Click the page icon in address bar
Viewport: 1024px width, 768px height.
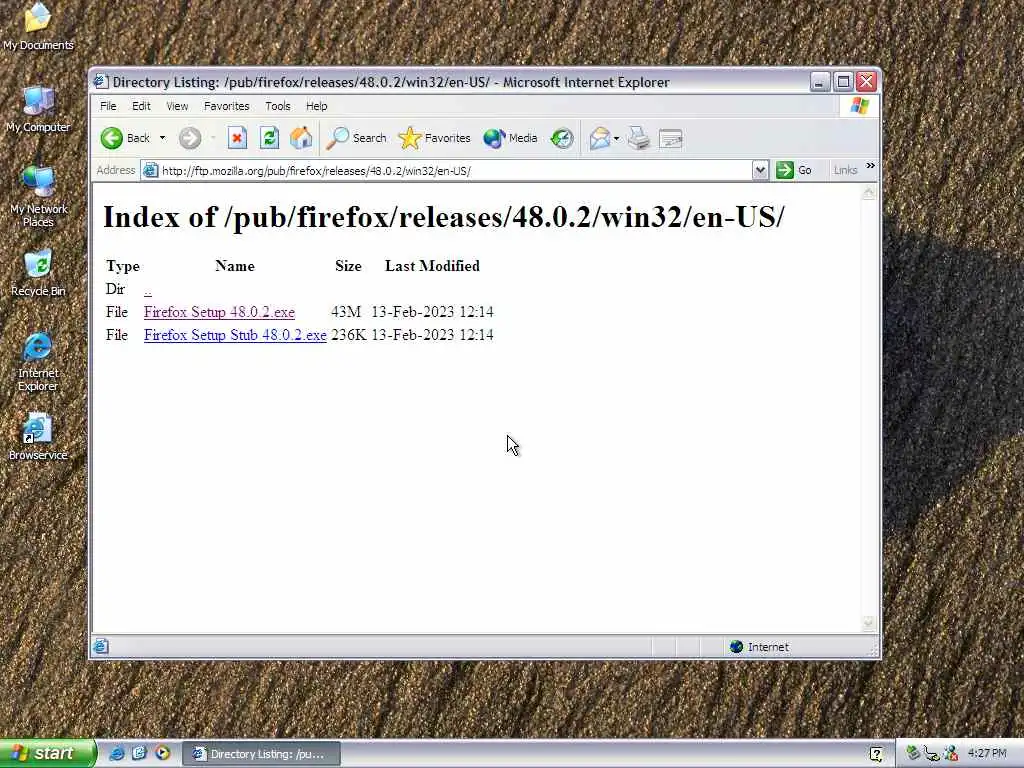pyautogui.click(x=150, y=170)
